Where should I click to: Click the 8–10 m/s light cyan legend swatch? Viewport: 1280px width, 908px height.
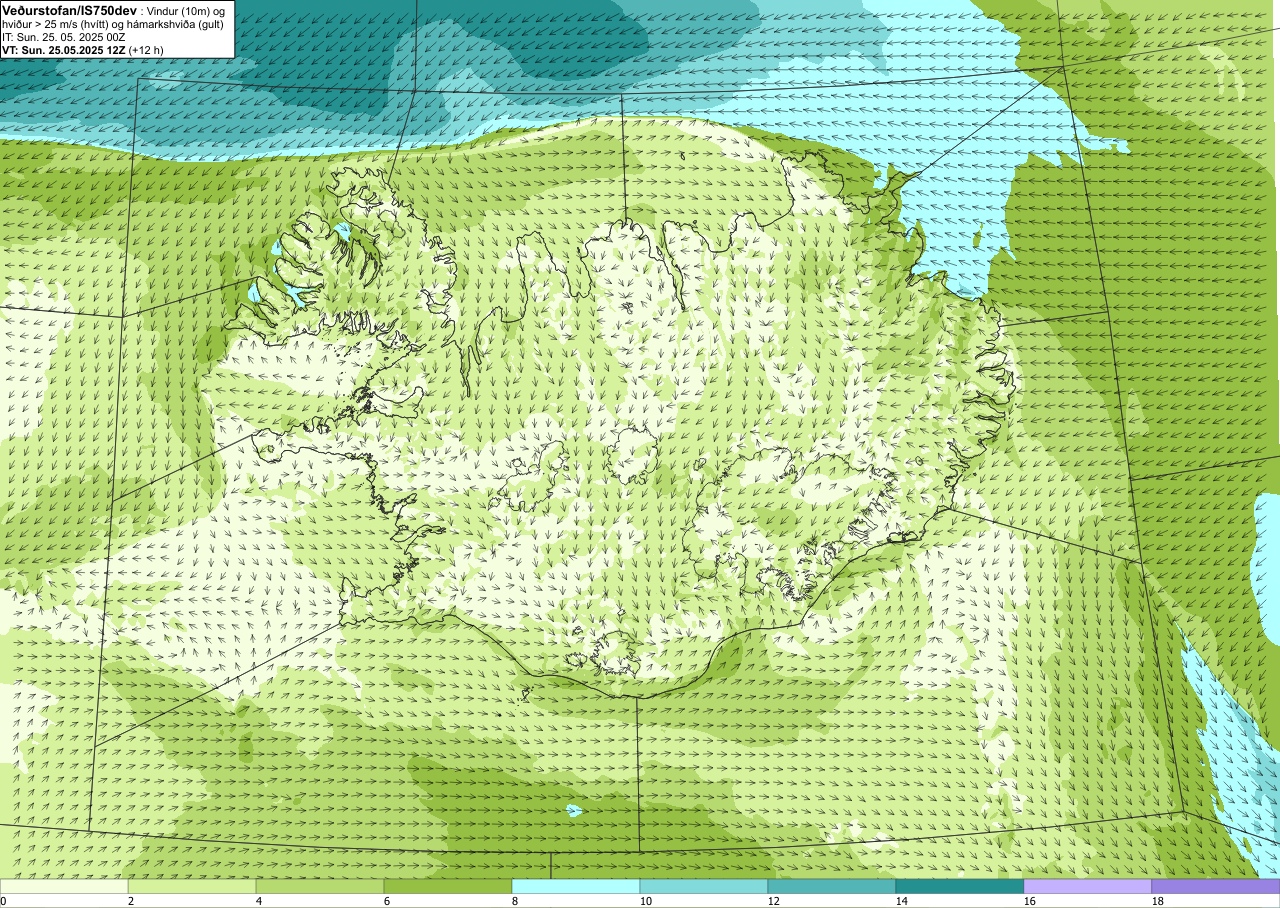(576, 886)
